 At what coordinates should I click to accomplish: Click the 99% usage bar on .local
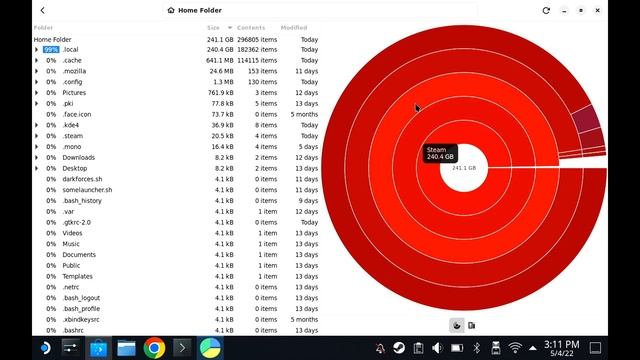51,50
